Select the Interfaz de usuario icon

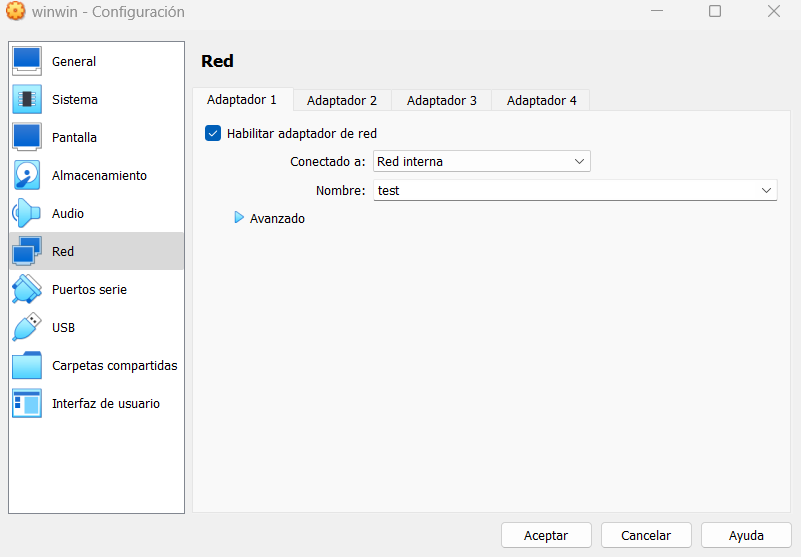point(27,403)
